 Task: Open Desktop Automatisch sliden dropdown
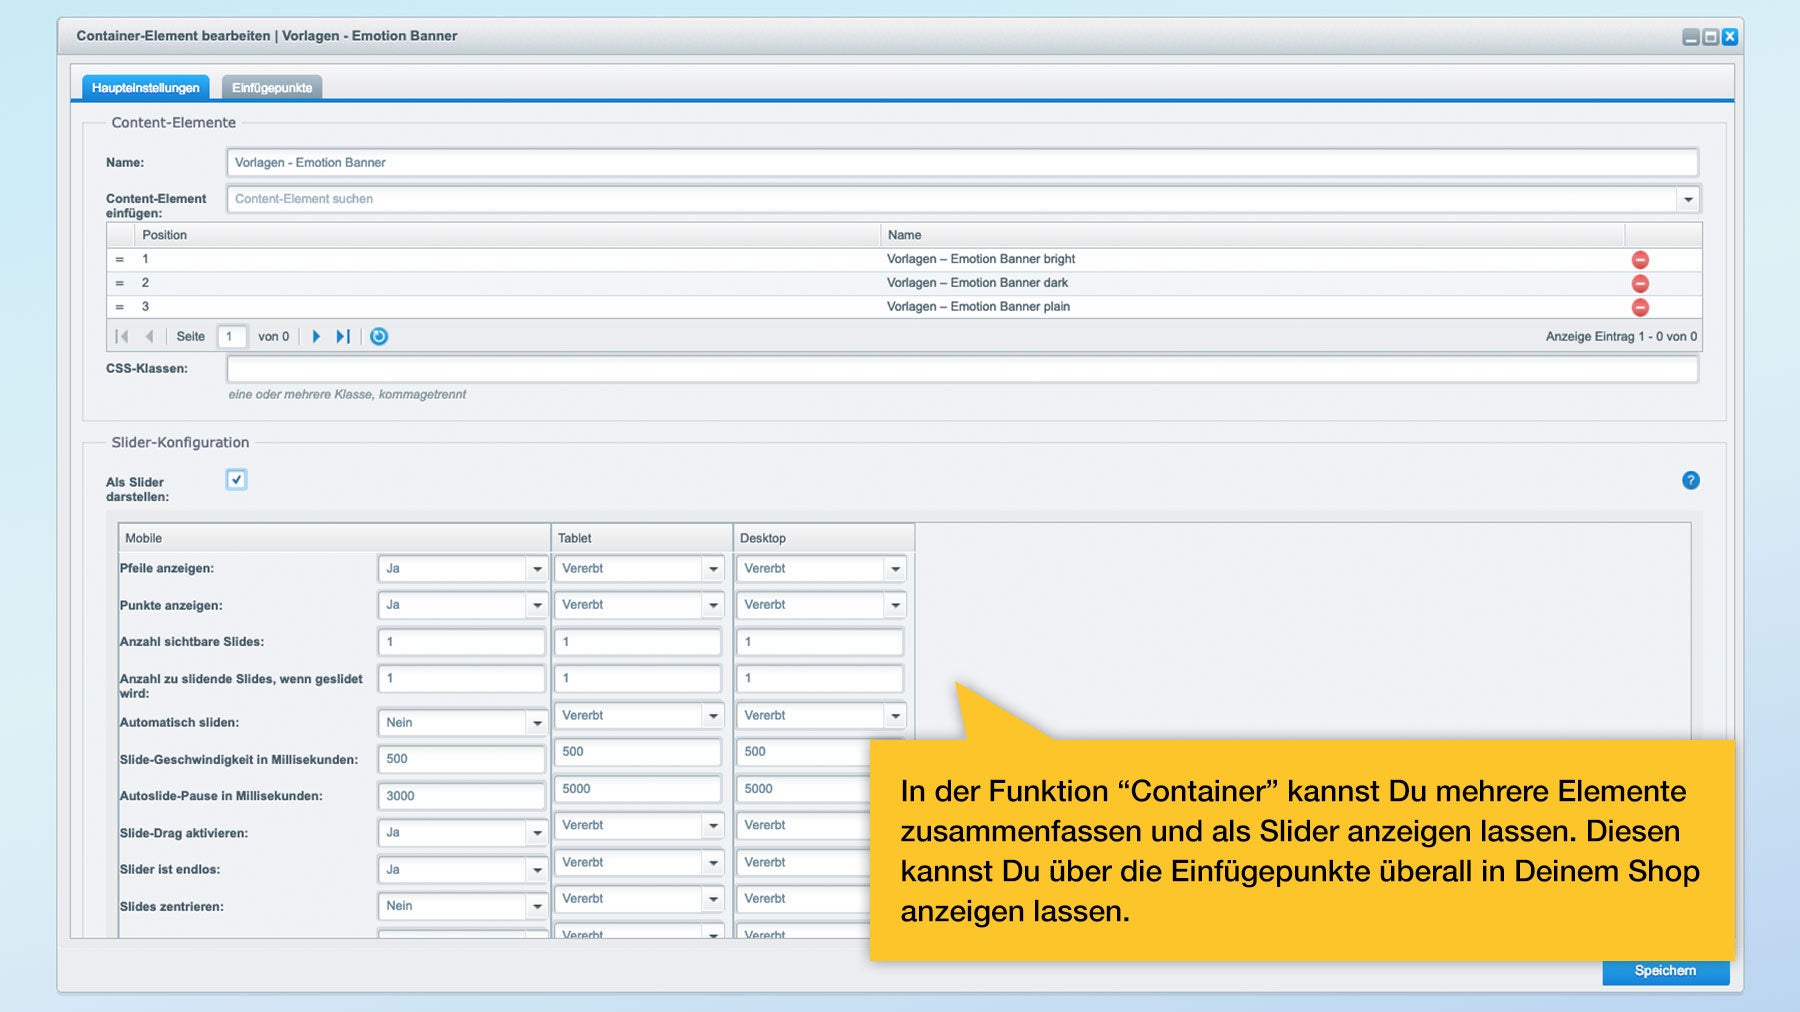click(x=895, y=716)
